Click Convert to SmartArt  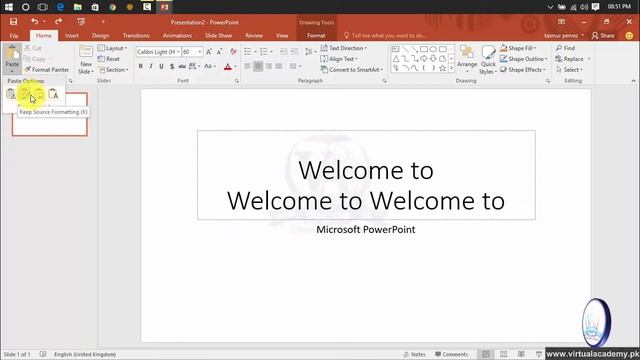pyautogui.click(x=352, y=70)
